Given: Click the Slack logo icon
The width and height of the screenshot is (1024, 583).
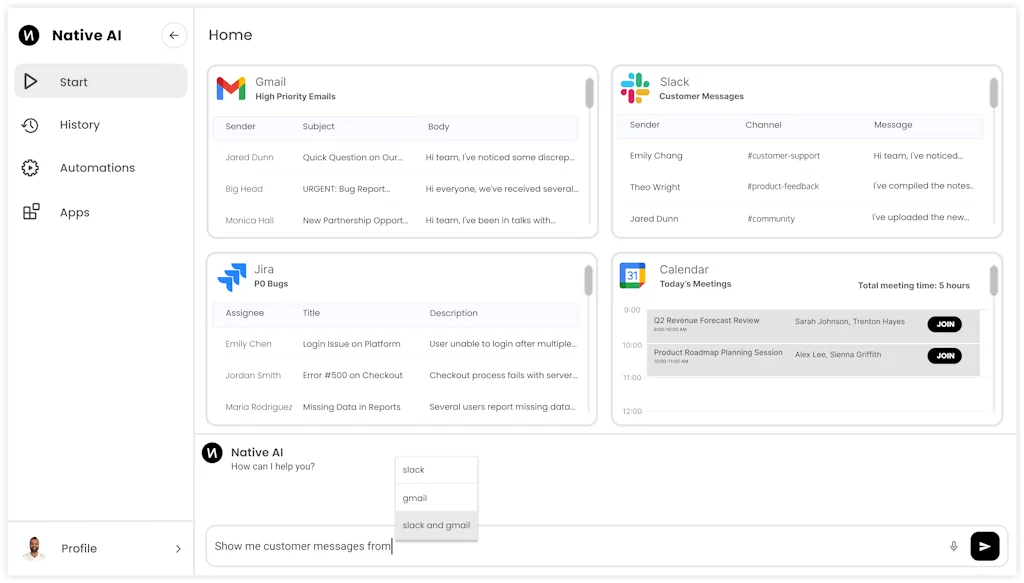Looking at the screenshot, I should (635, 88).
